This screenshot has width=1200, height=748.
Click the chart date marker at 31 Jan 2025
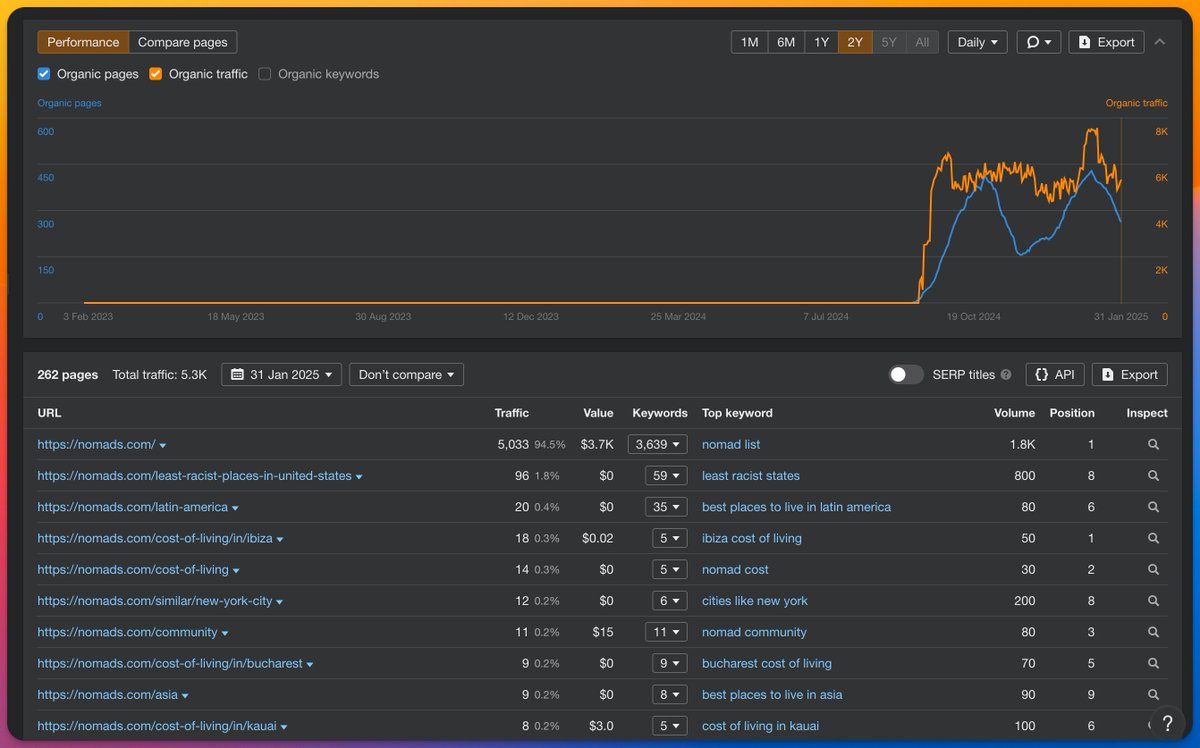pos(1121,316)
